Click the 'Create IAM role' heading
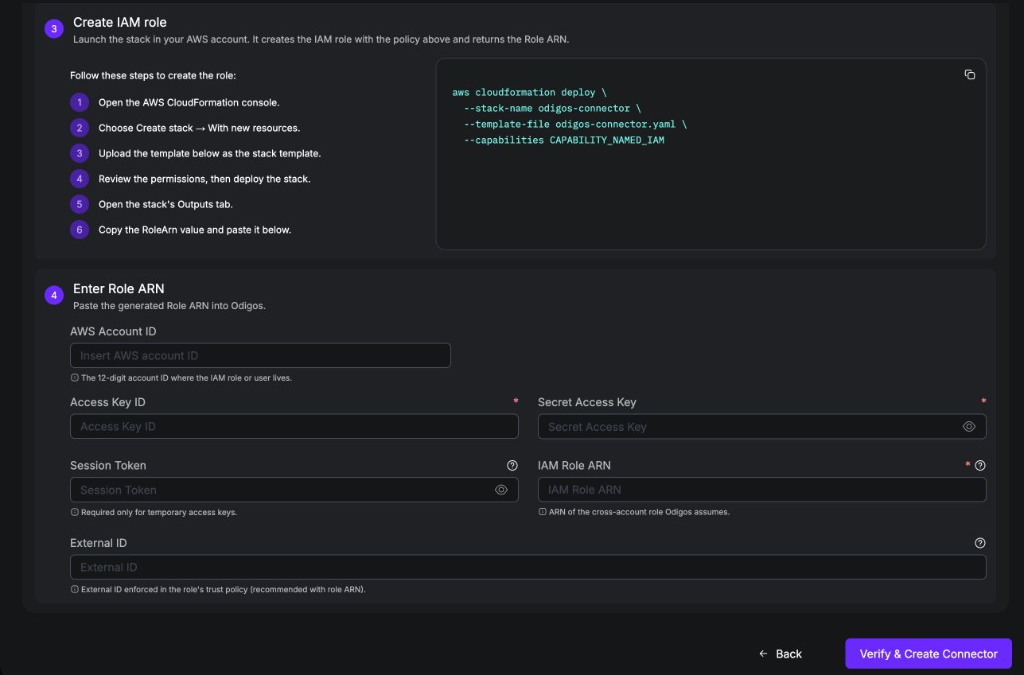Image resolution: width=1024 pixels, height=675 pixels. 120,22
